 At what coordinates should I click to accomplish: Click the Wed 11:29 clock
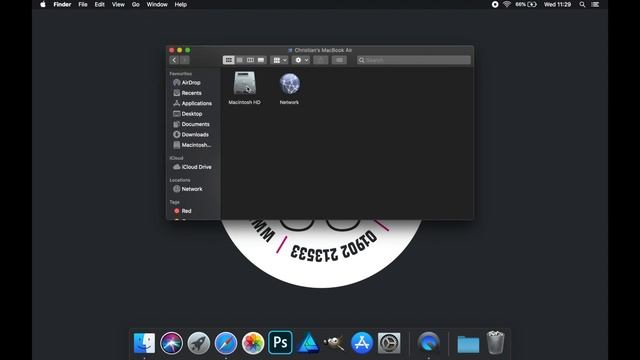(x=557, y=4)
